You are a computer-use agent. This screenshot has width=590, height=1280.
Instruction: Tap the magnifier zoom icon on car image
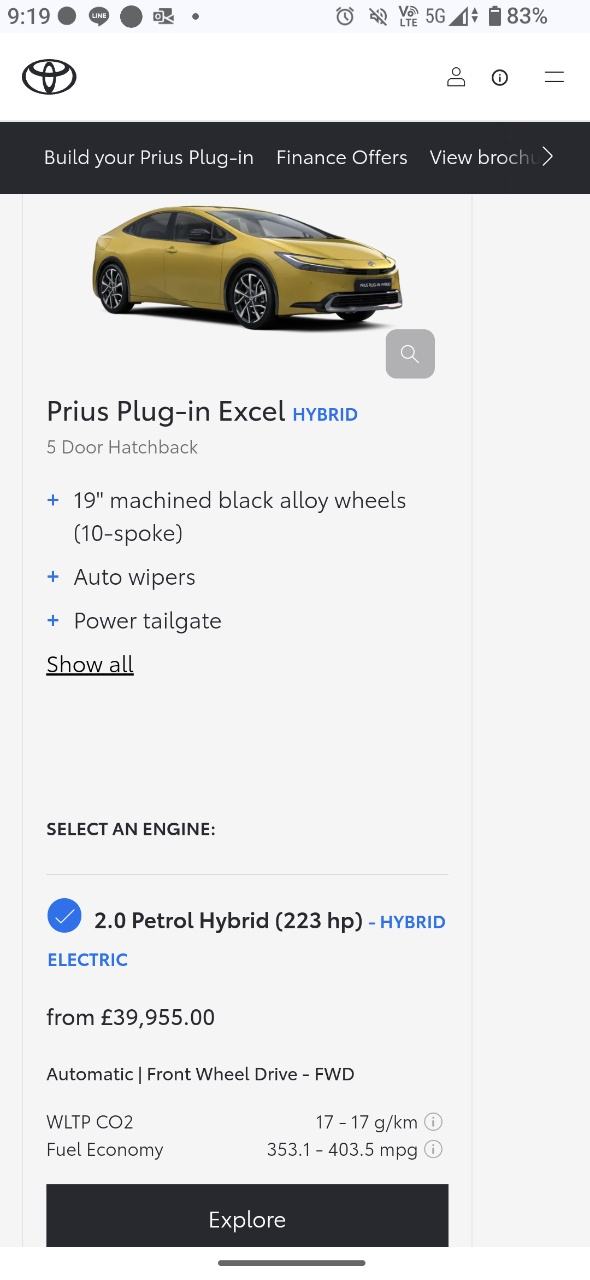tap(410, 354)
